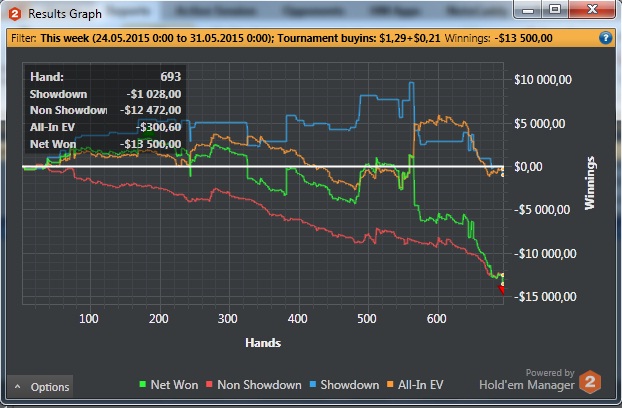
Task: Click the Hand 693 row in tooltip
Action: (106, 77)
